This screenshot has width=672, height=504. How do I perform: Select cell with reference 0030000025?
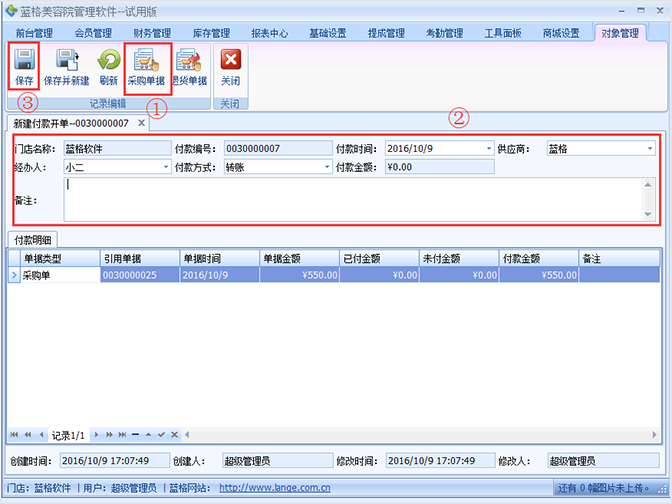pos(140,275)
